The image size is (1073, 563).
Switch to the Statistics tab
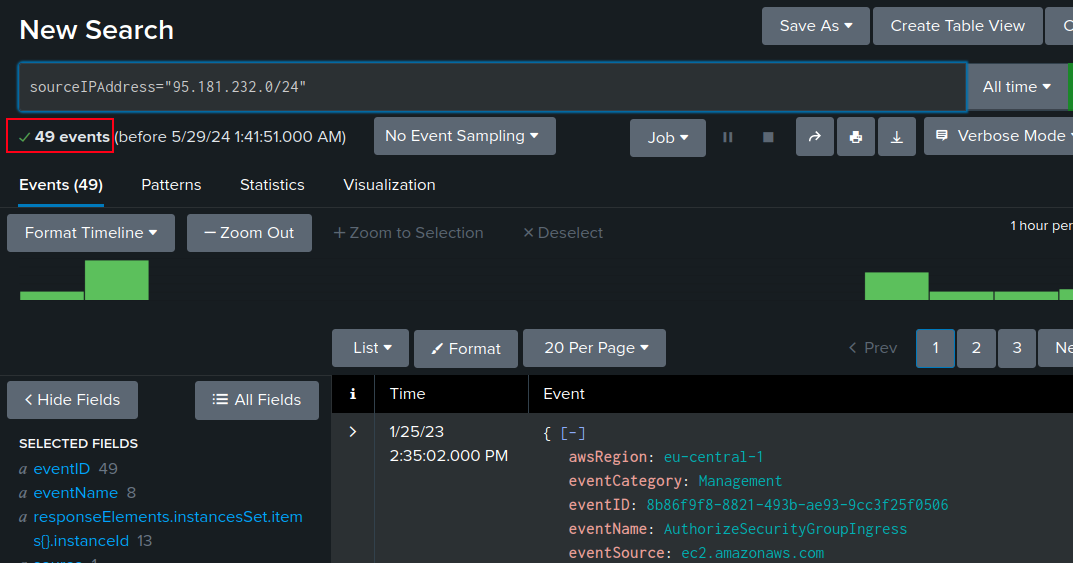coord(272,185)
